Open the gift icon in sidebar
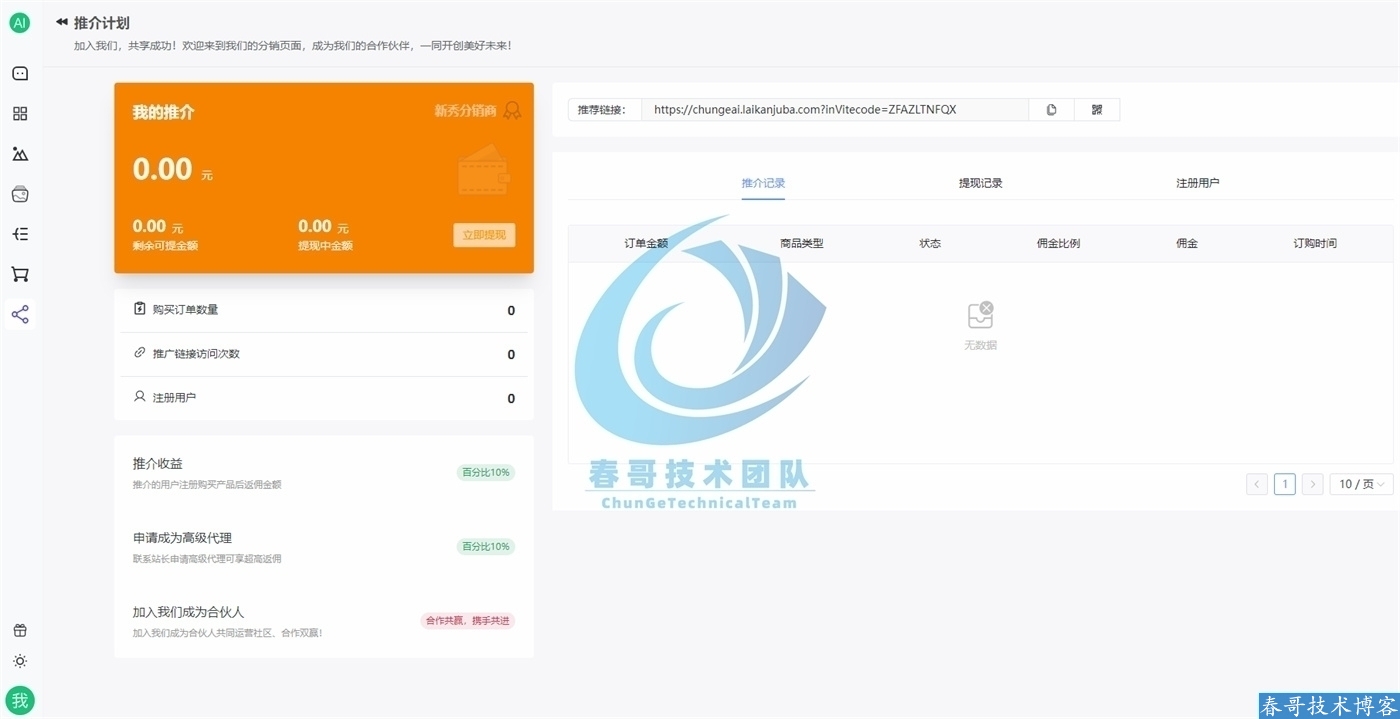 (x=20, y=630)
